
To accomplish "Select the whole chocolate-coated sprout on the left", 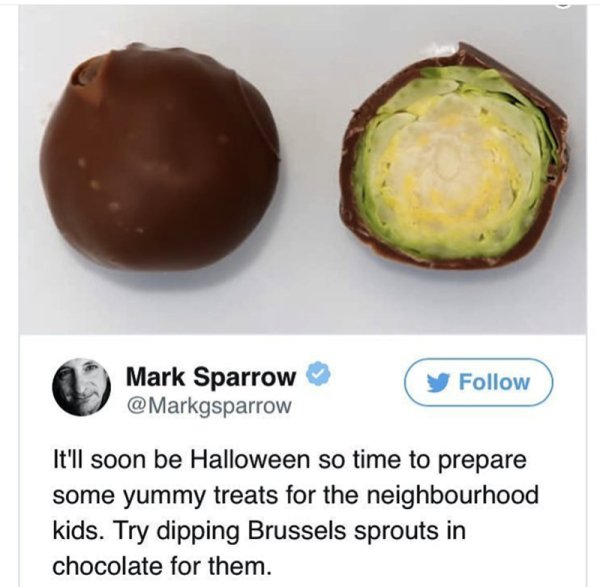I will 160,158.
